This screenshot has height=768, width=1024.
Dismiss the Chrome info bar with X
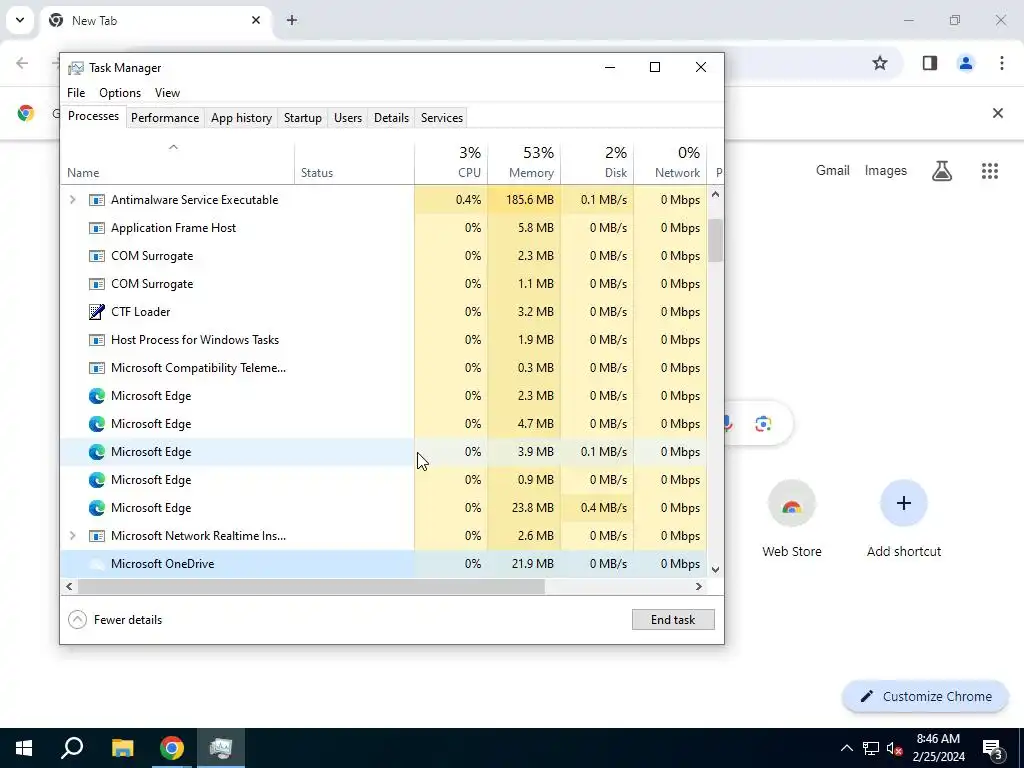click(x=997, y=113)
